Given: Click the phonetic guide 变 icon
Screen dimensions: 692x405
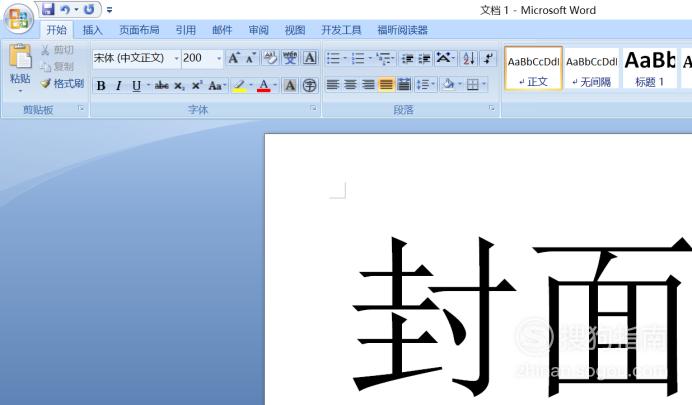Looking at the screenshot, I should coord(290,58).
